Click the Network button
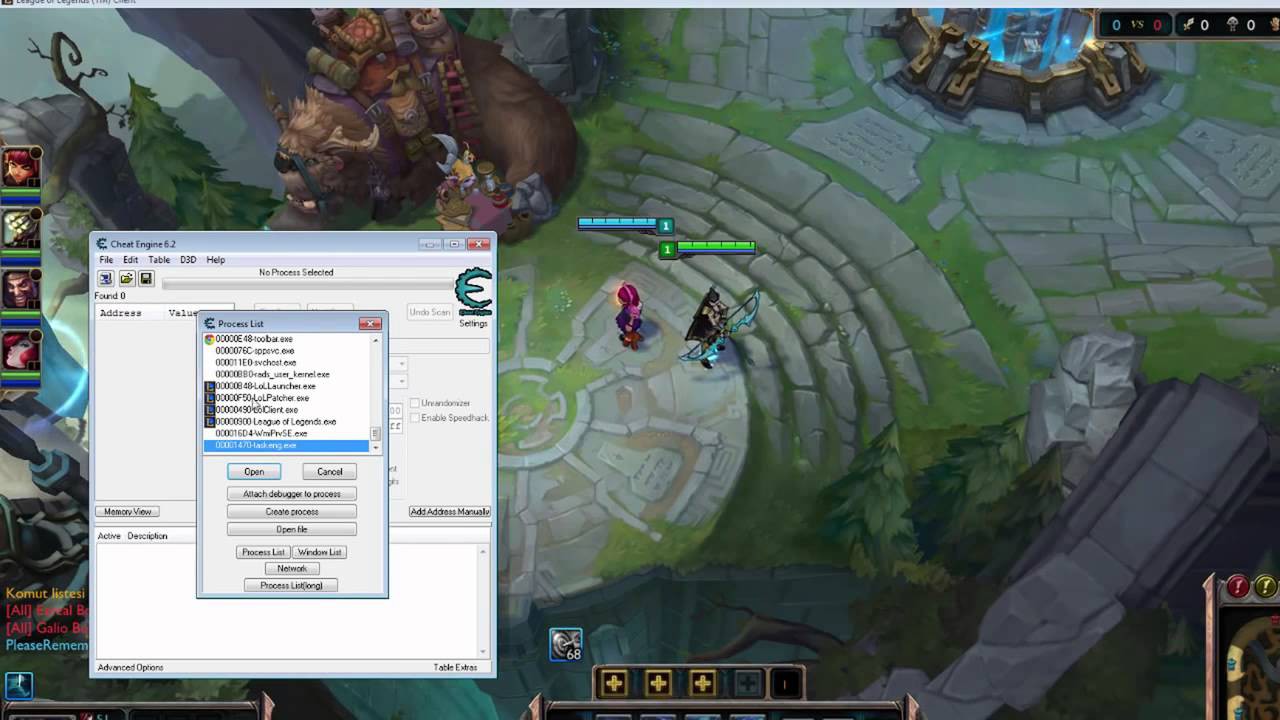 click(x=292, y=569)
